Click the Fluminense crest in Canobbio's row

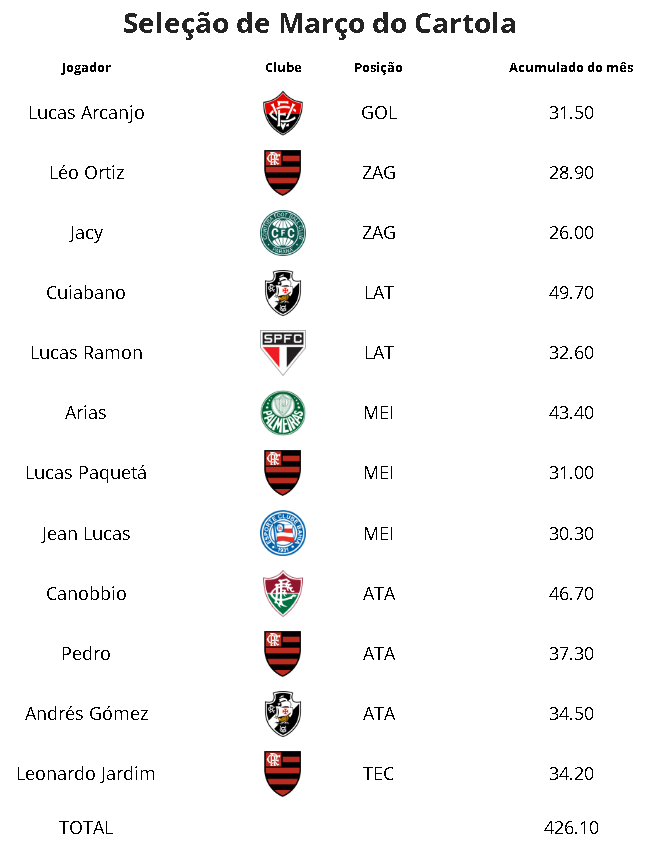coord(283,594)
